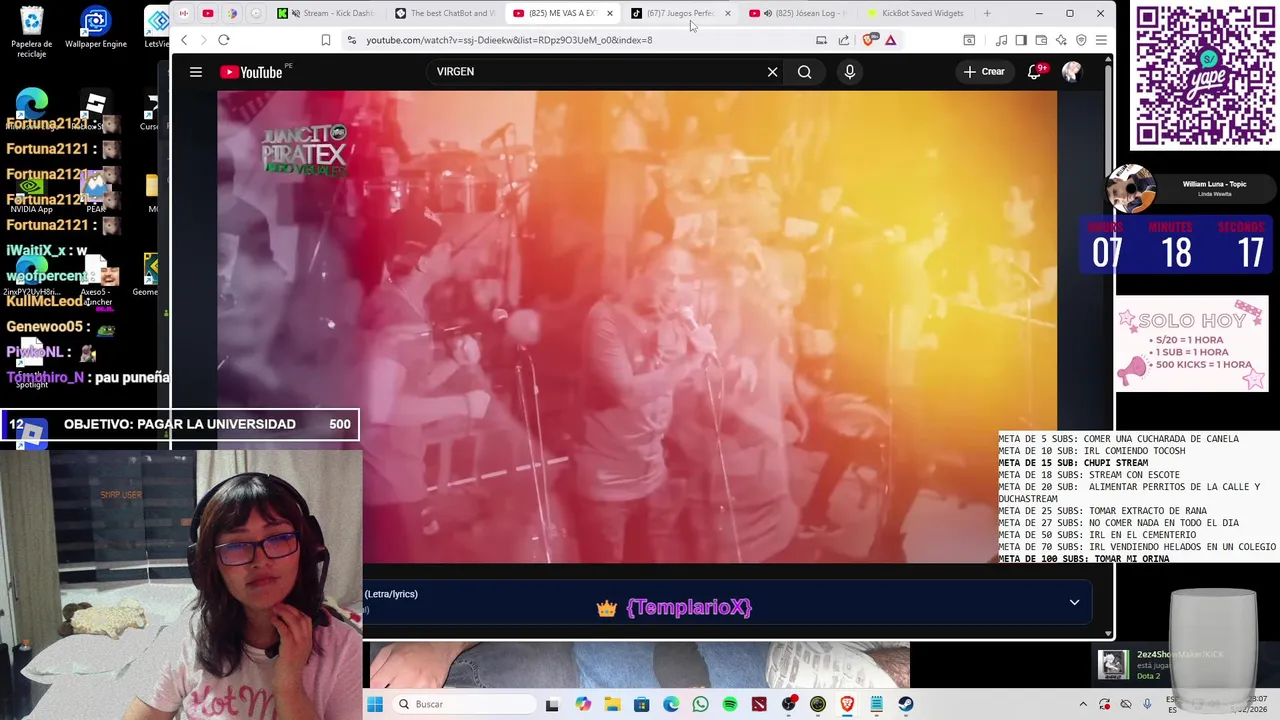Click the YouTube search magnifier button

(x=805, y=72)
